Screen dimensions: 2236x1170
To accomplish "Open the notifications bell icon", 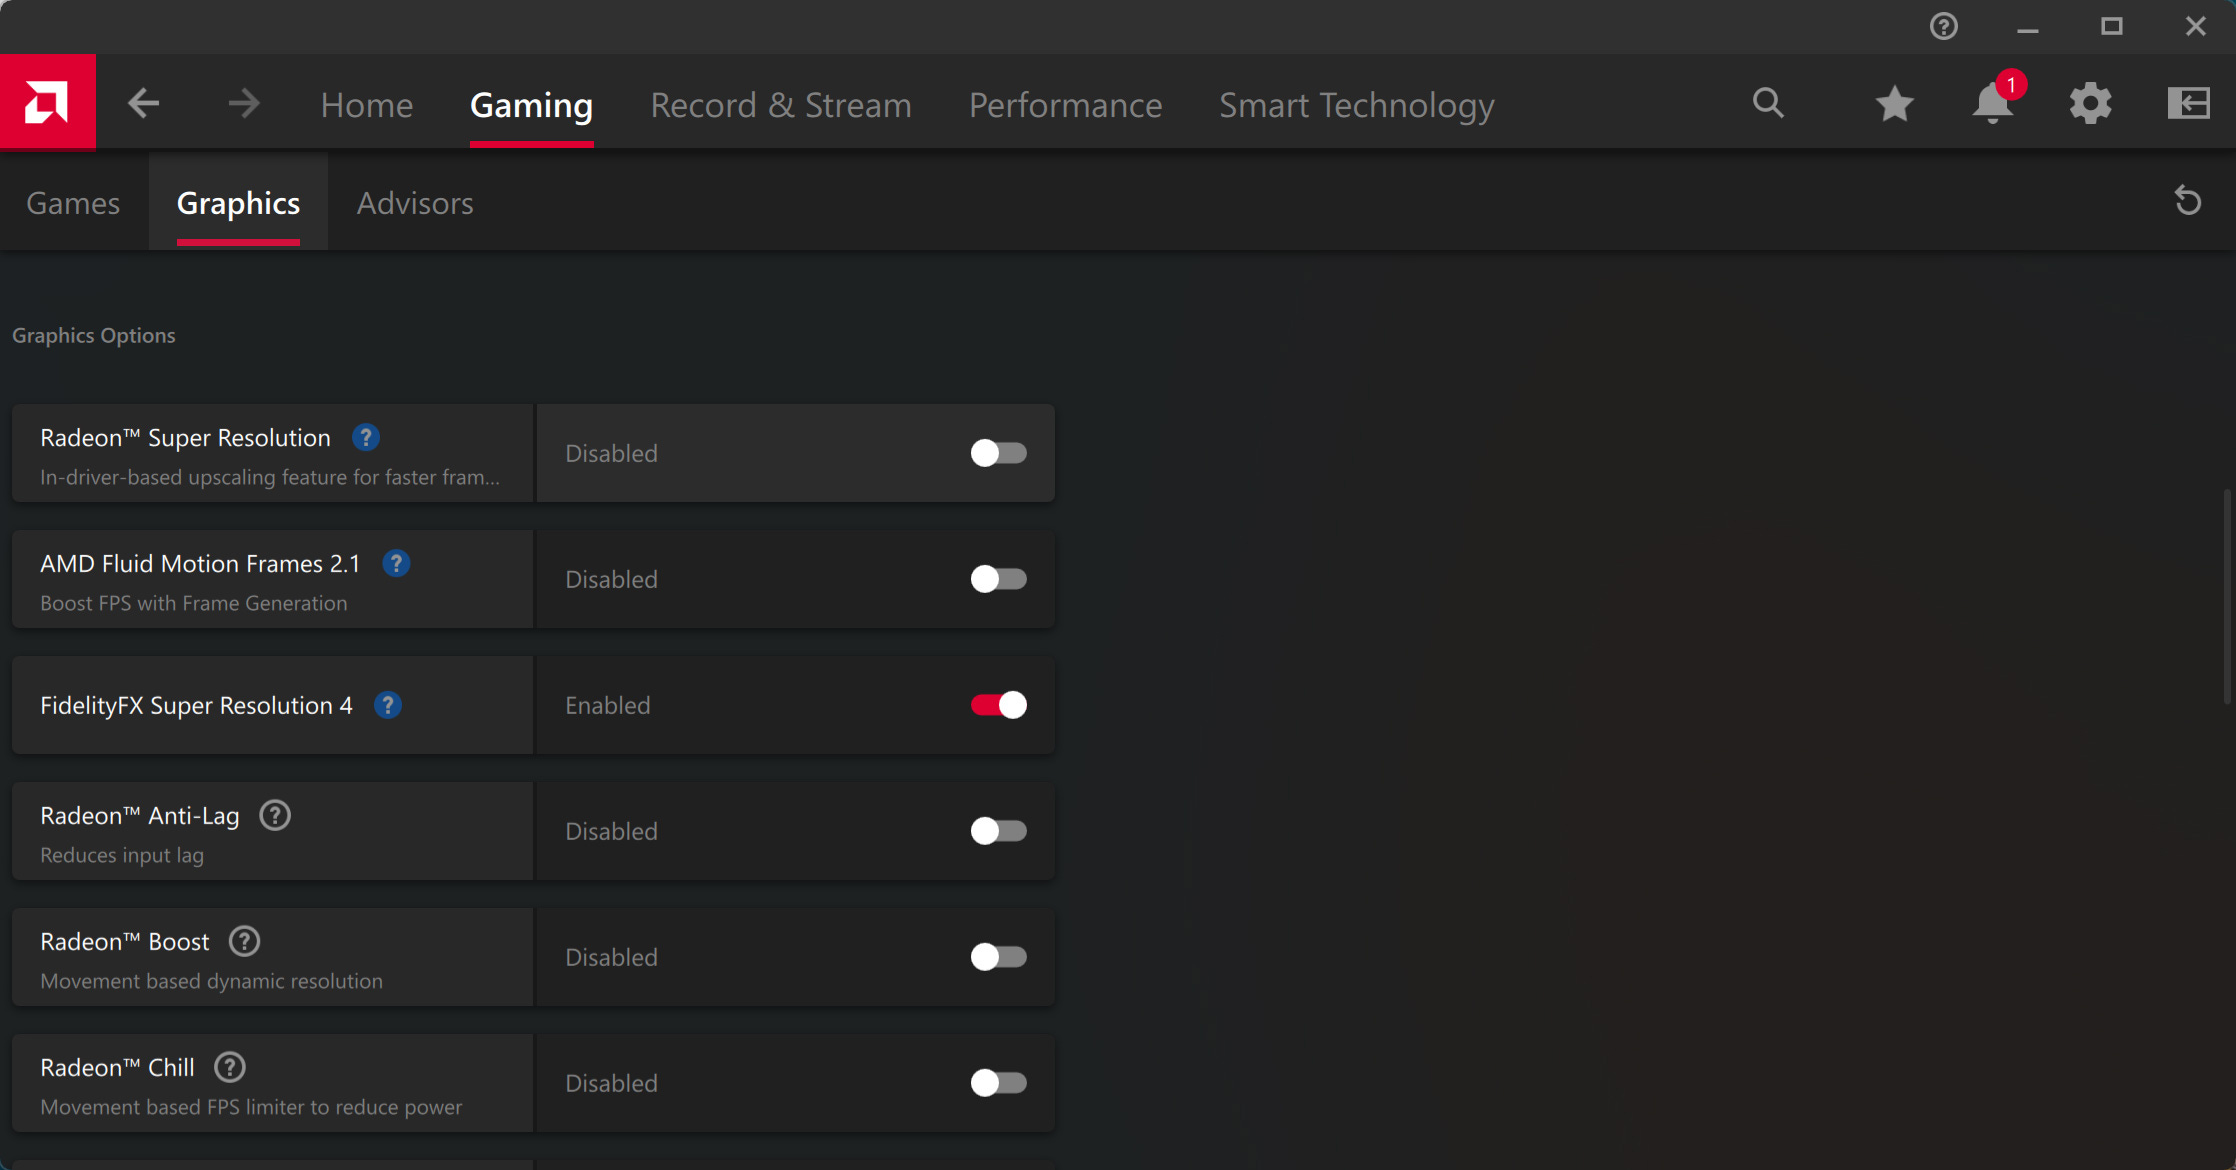I will coord(1992,103).
